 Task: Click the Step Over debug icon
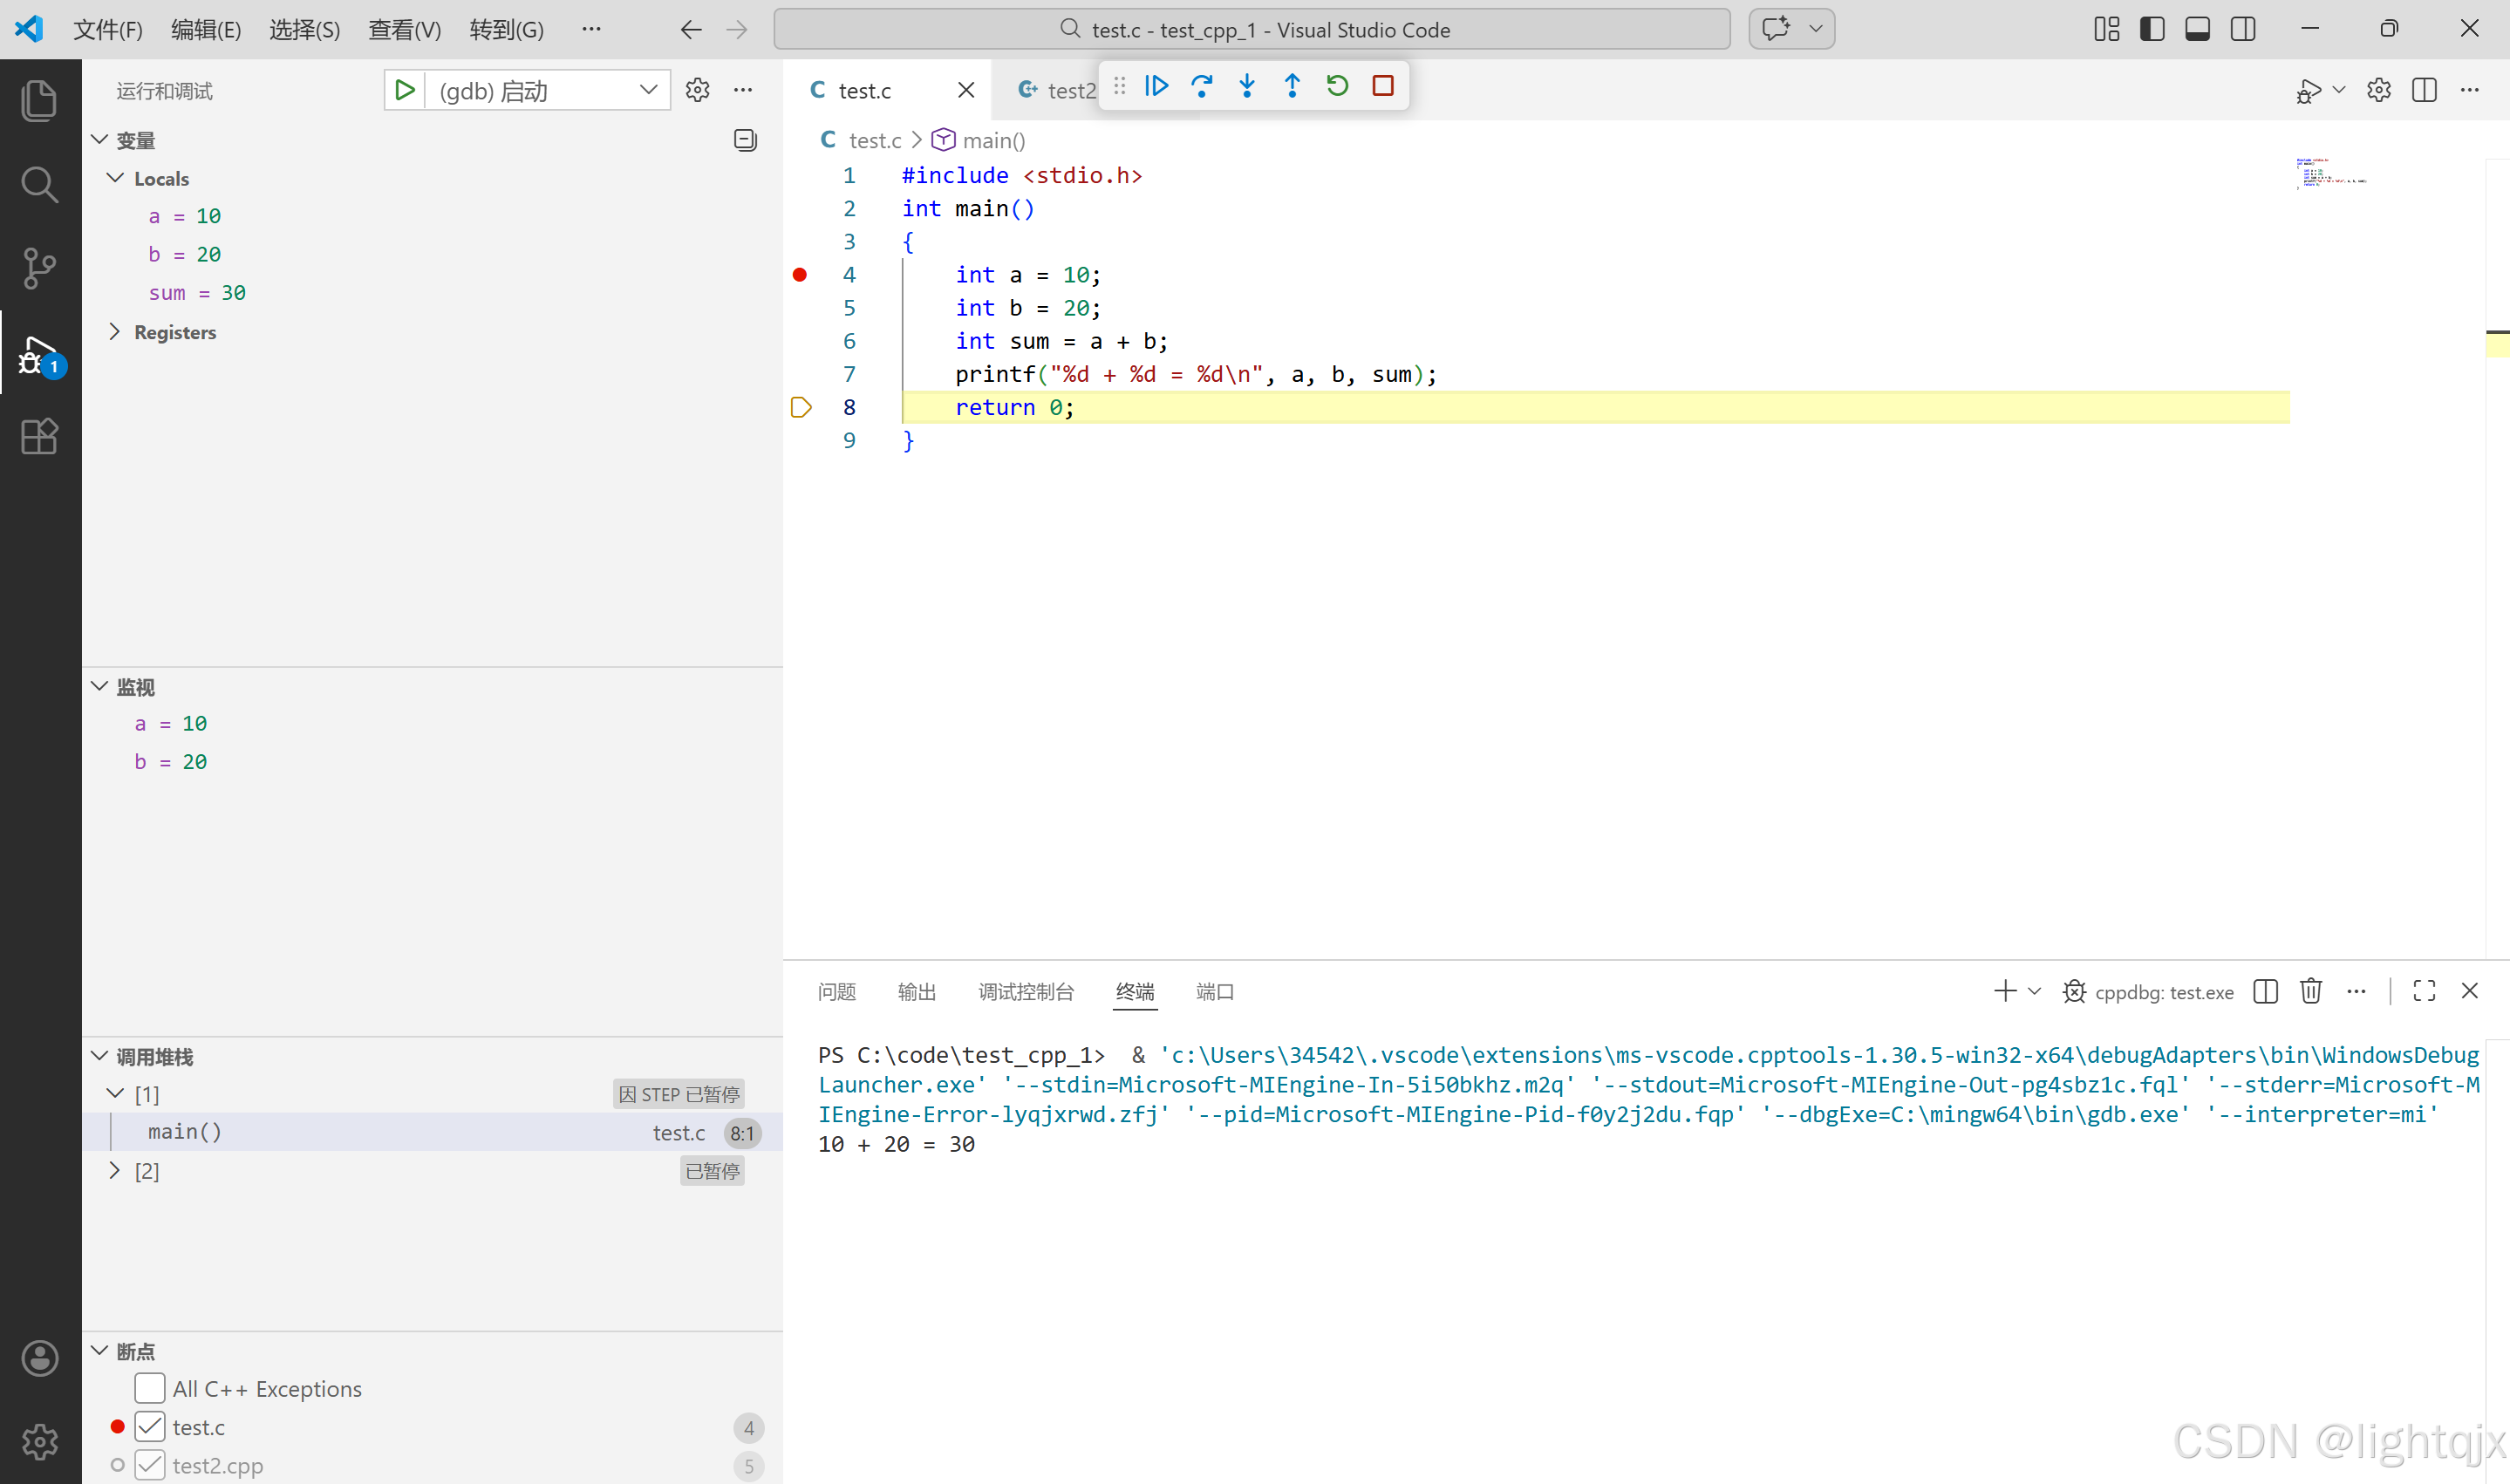point(1201,86)
